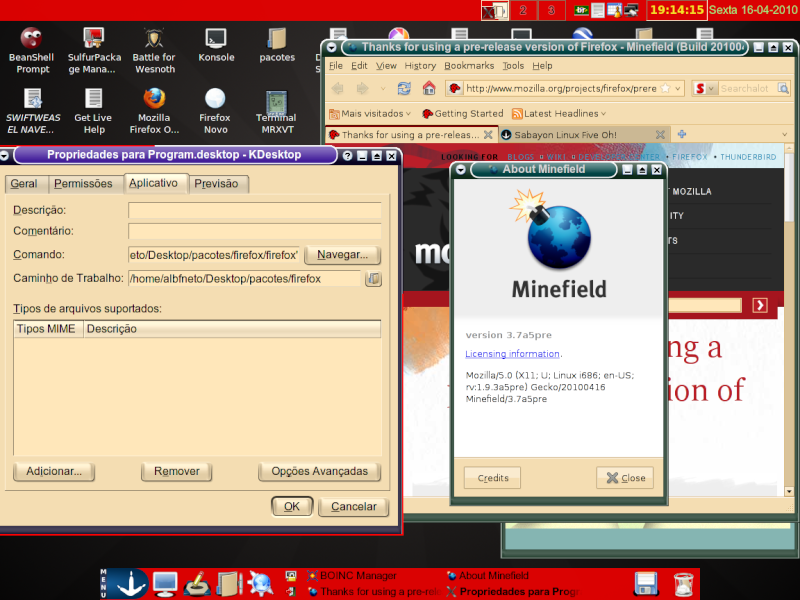Switch to the Permissões tab

point(83,184)
